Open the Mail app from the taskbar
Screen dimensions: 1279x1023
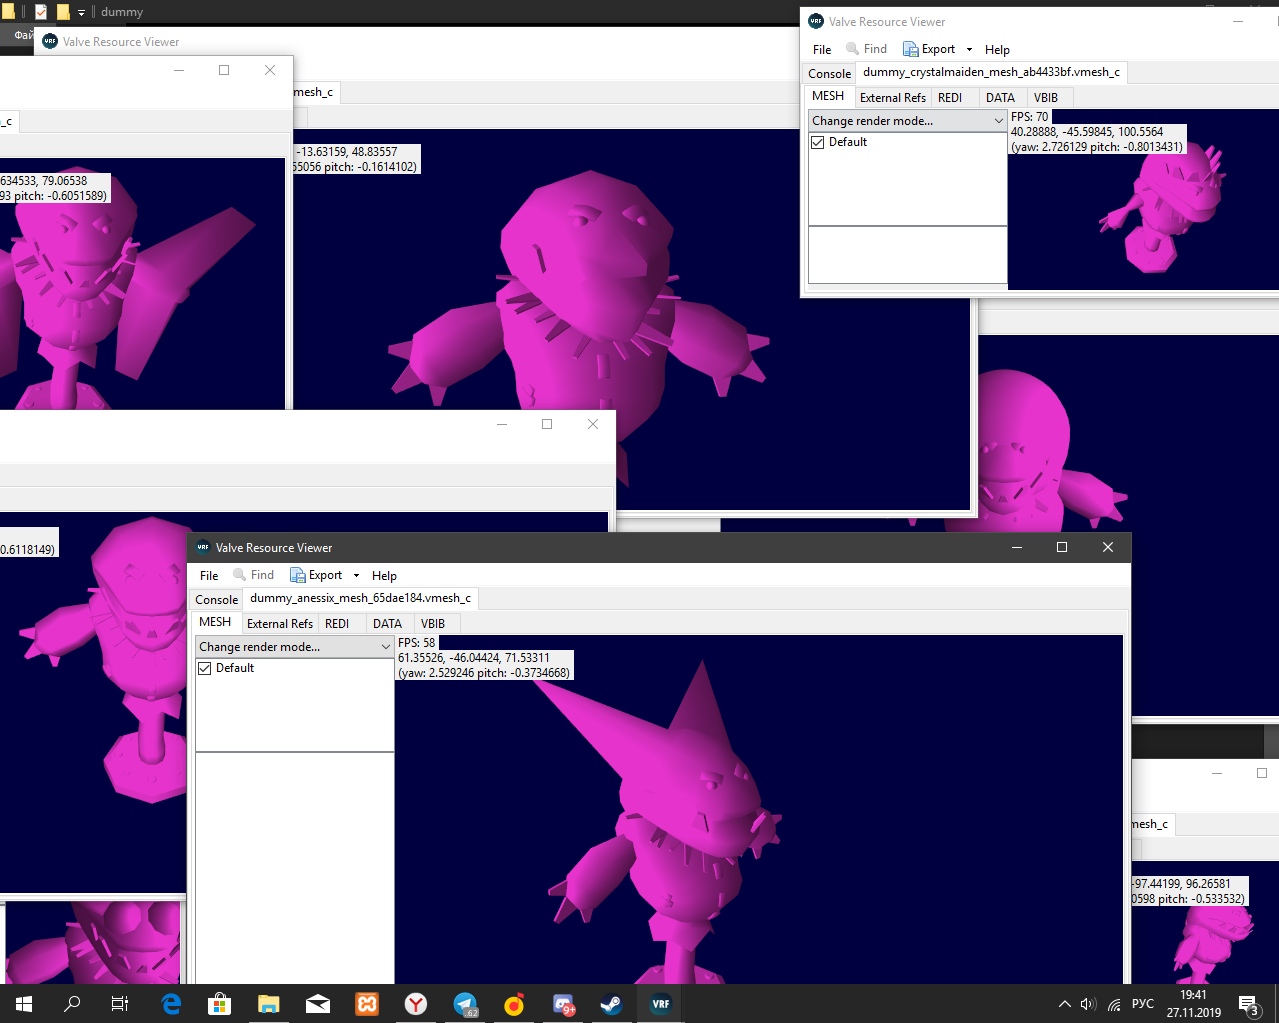point(318,1004)
